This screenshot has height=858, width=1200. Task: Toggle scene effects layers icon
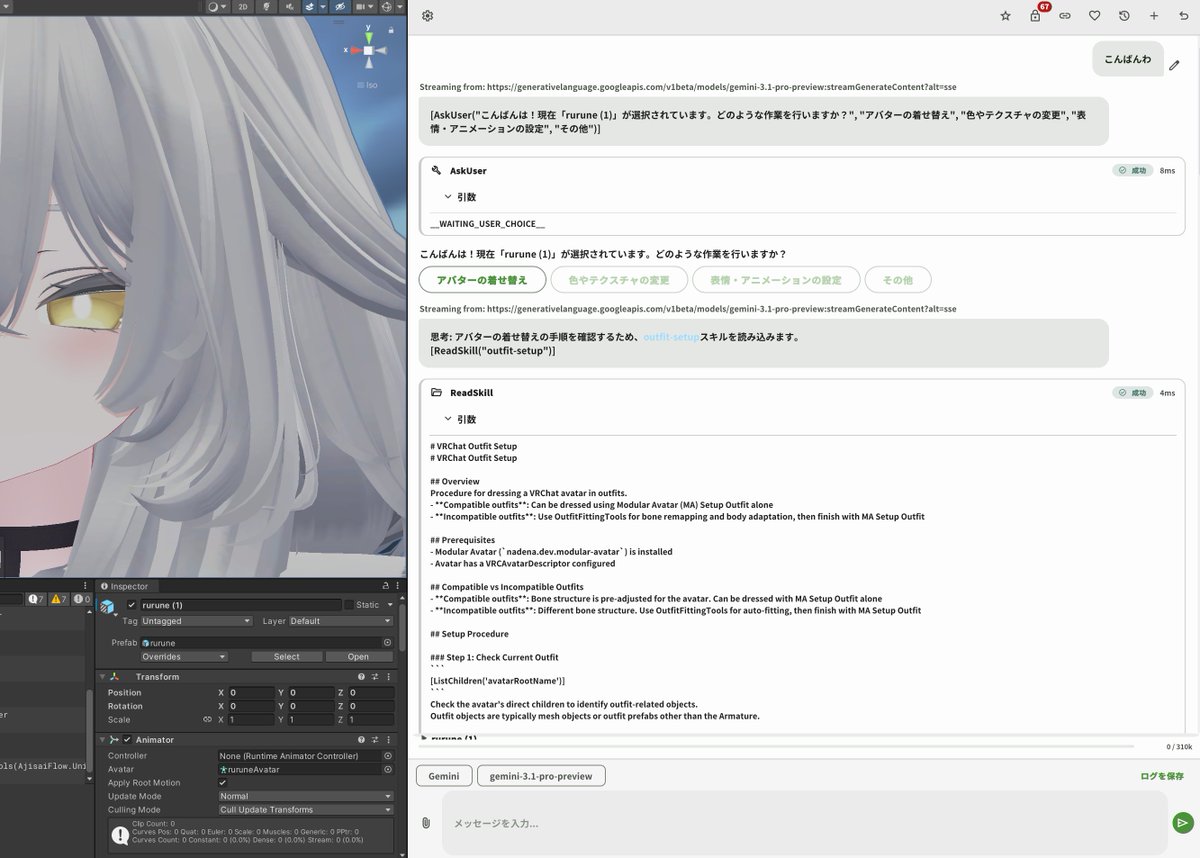point(309,7)
